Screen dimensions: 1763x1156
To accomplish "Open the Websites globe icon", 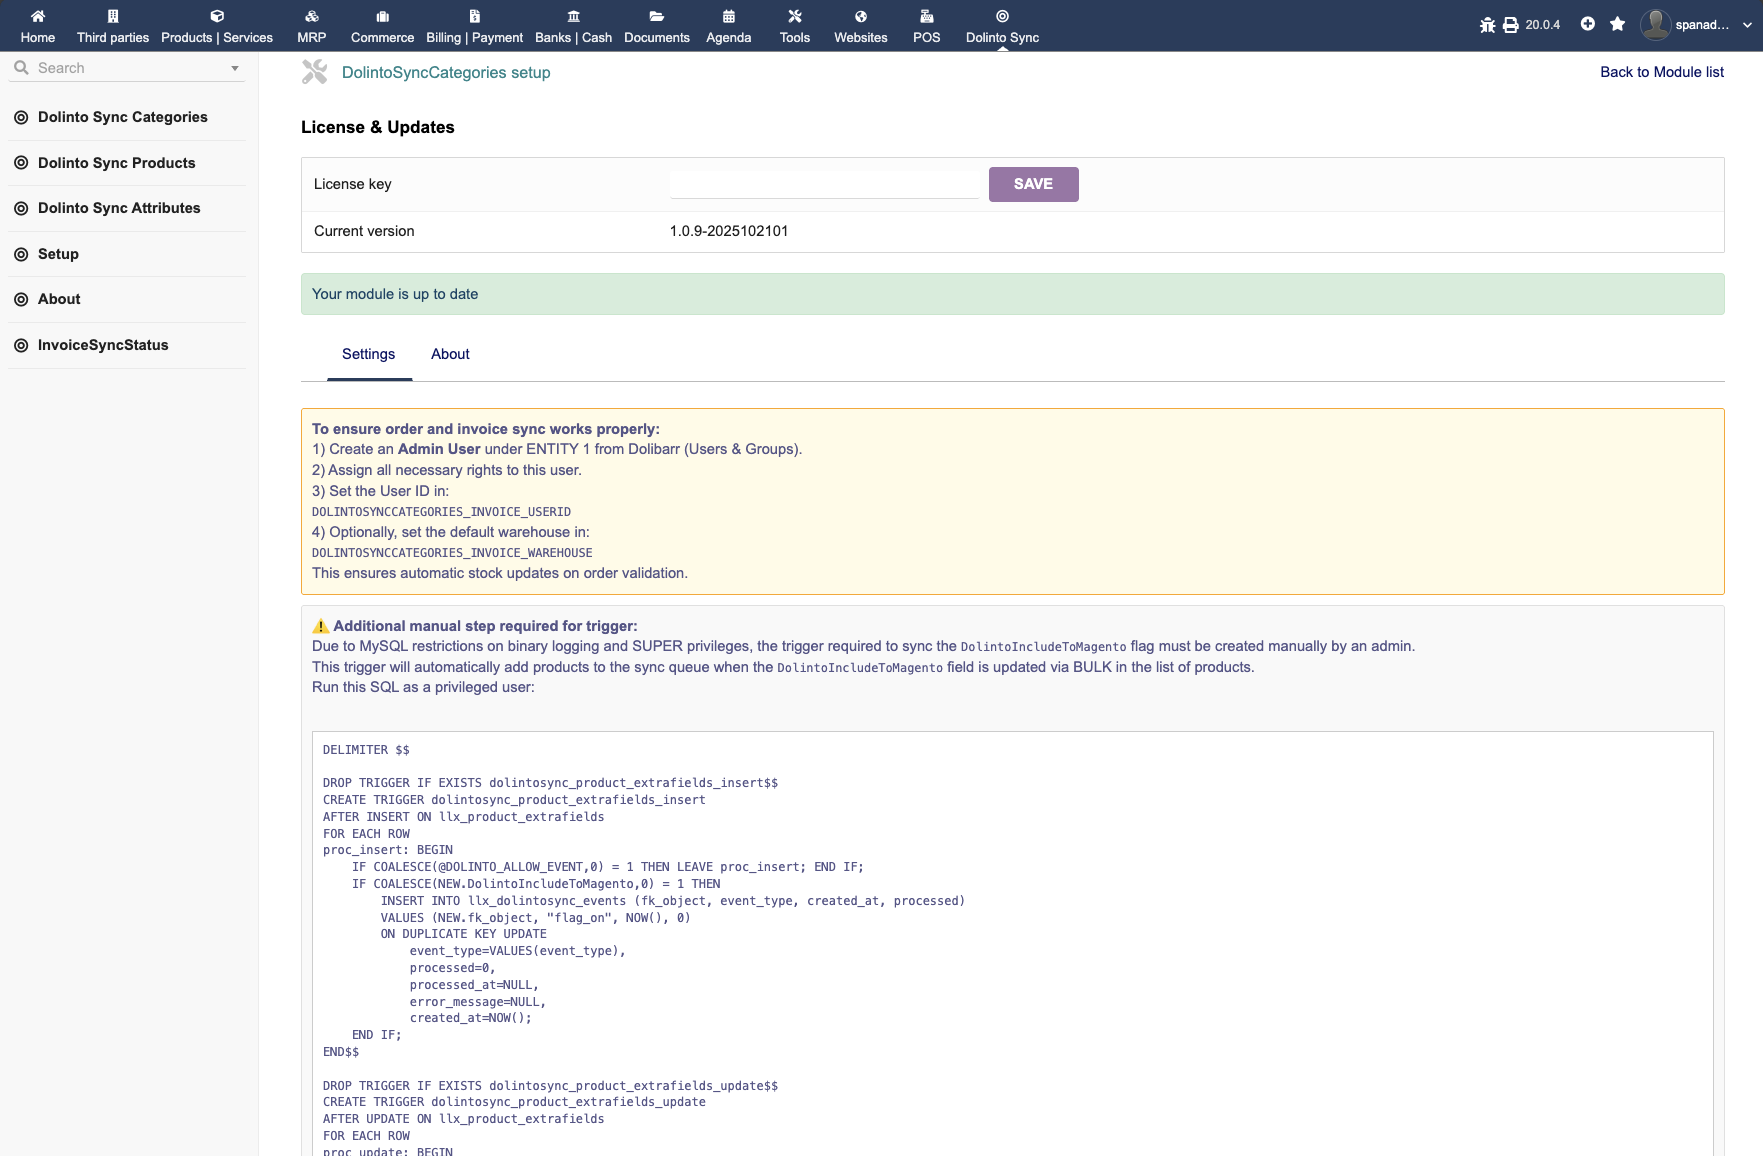I will pos(861,16).
